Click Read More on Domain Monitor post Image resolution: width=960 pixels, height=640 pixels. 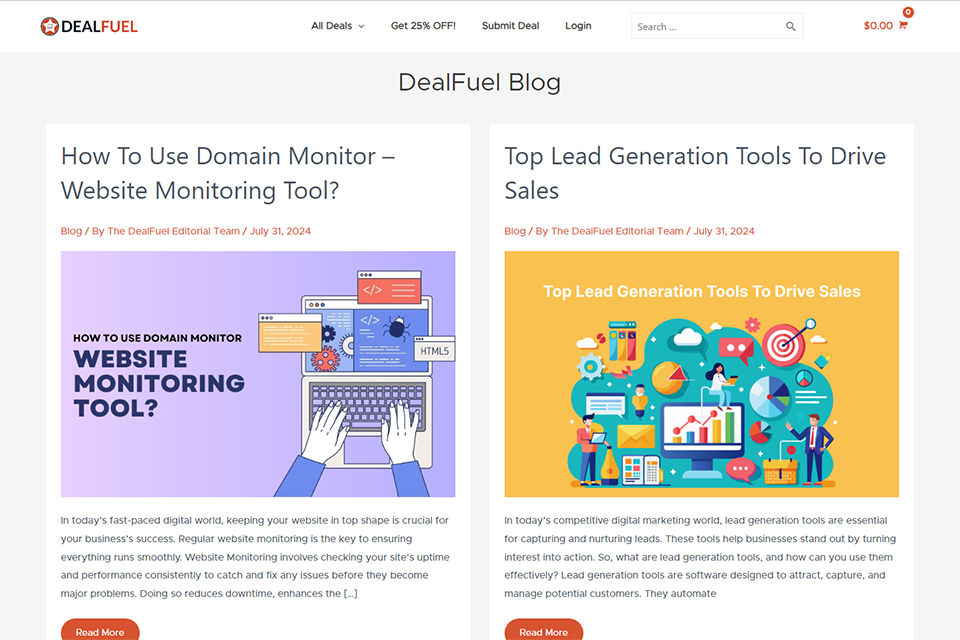pos(100,630)
